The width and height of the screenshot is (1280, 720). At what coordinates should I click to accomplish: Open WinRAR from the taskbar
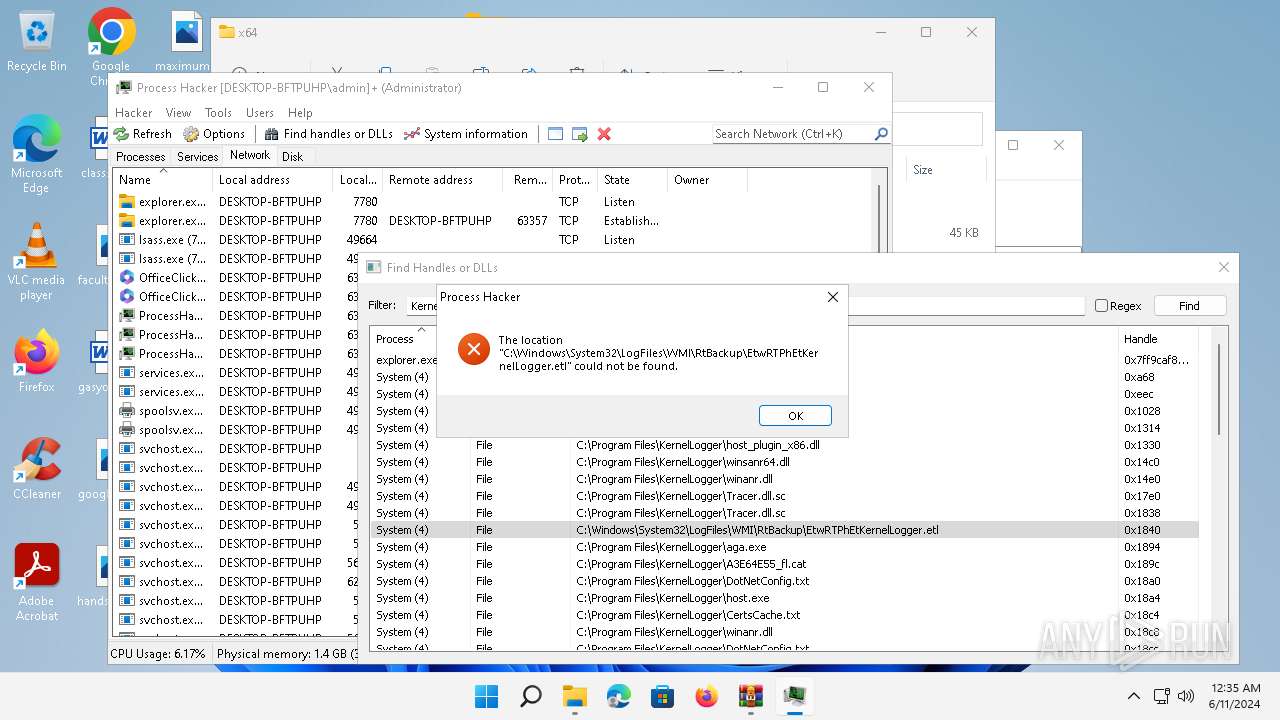coord(751,696)
